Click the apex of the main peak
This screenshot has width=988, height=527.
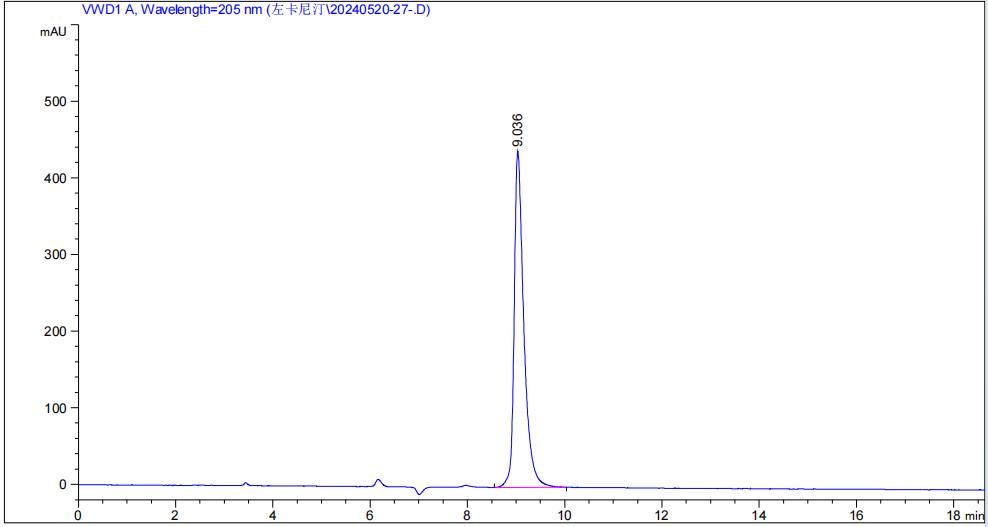517,151
